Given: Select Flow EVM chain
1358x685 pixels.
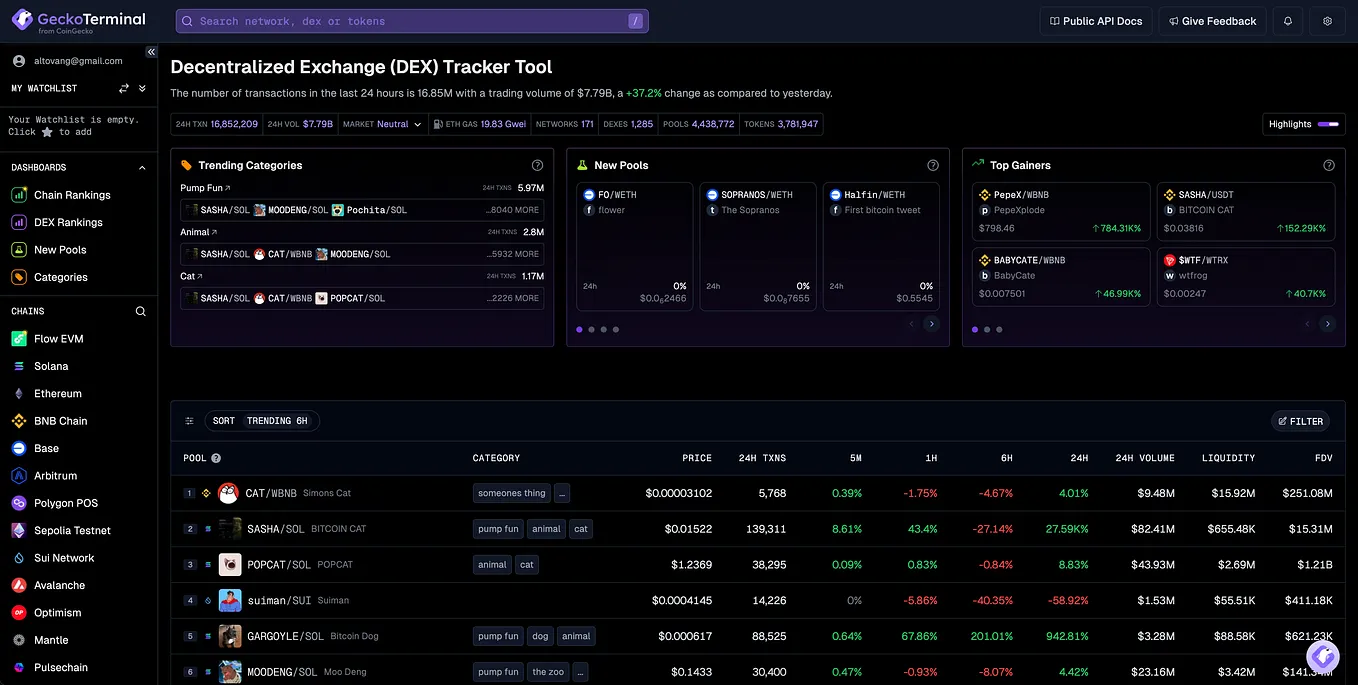Looking at the screenshot, I should (59, 339).
